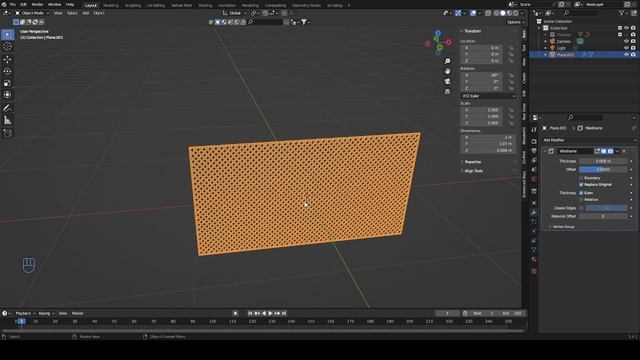Viewport: 640px width, 360px height.
Task: Click the Thickness value field
Action: coord(603,161)
